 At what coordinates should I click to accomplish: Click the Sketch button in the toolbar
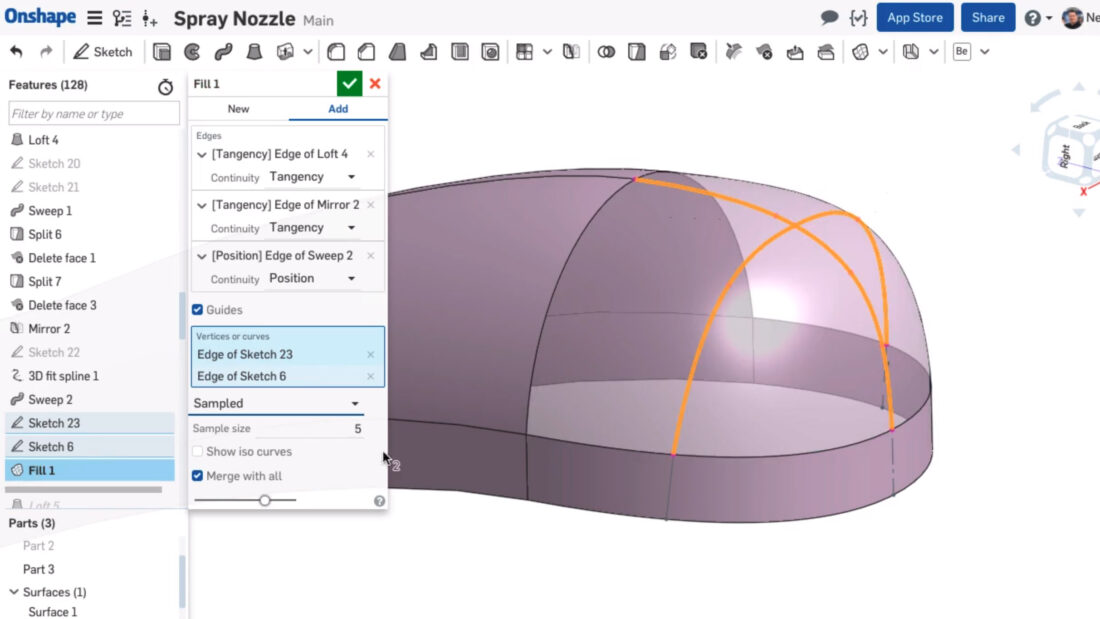103,51
